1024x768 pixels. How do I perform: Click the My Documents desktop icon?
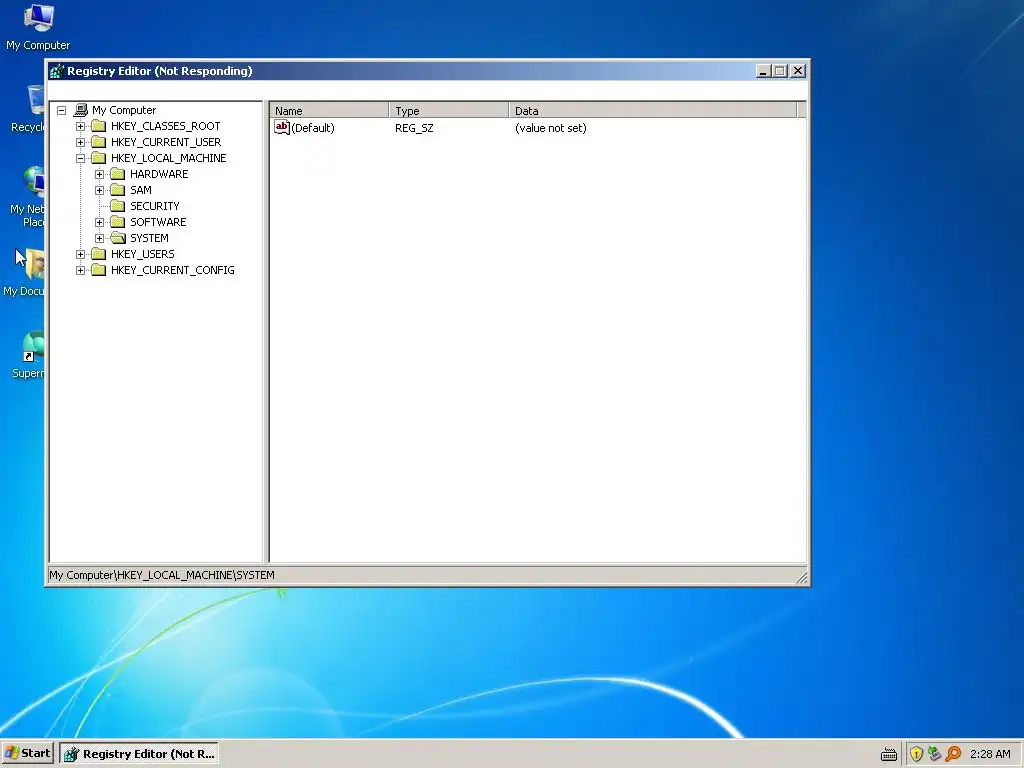click(x=33, y=264)
